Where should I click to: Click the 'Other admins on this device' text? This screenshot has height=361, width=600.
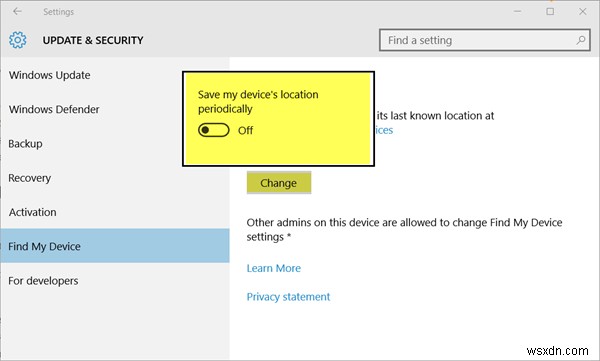(404, 229)
